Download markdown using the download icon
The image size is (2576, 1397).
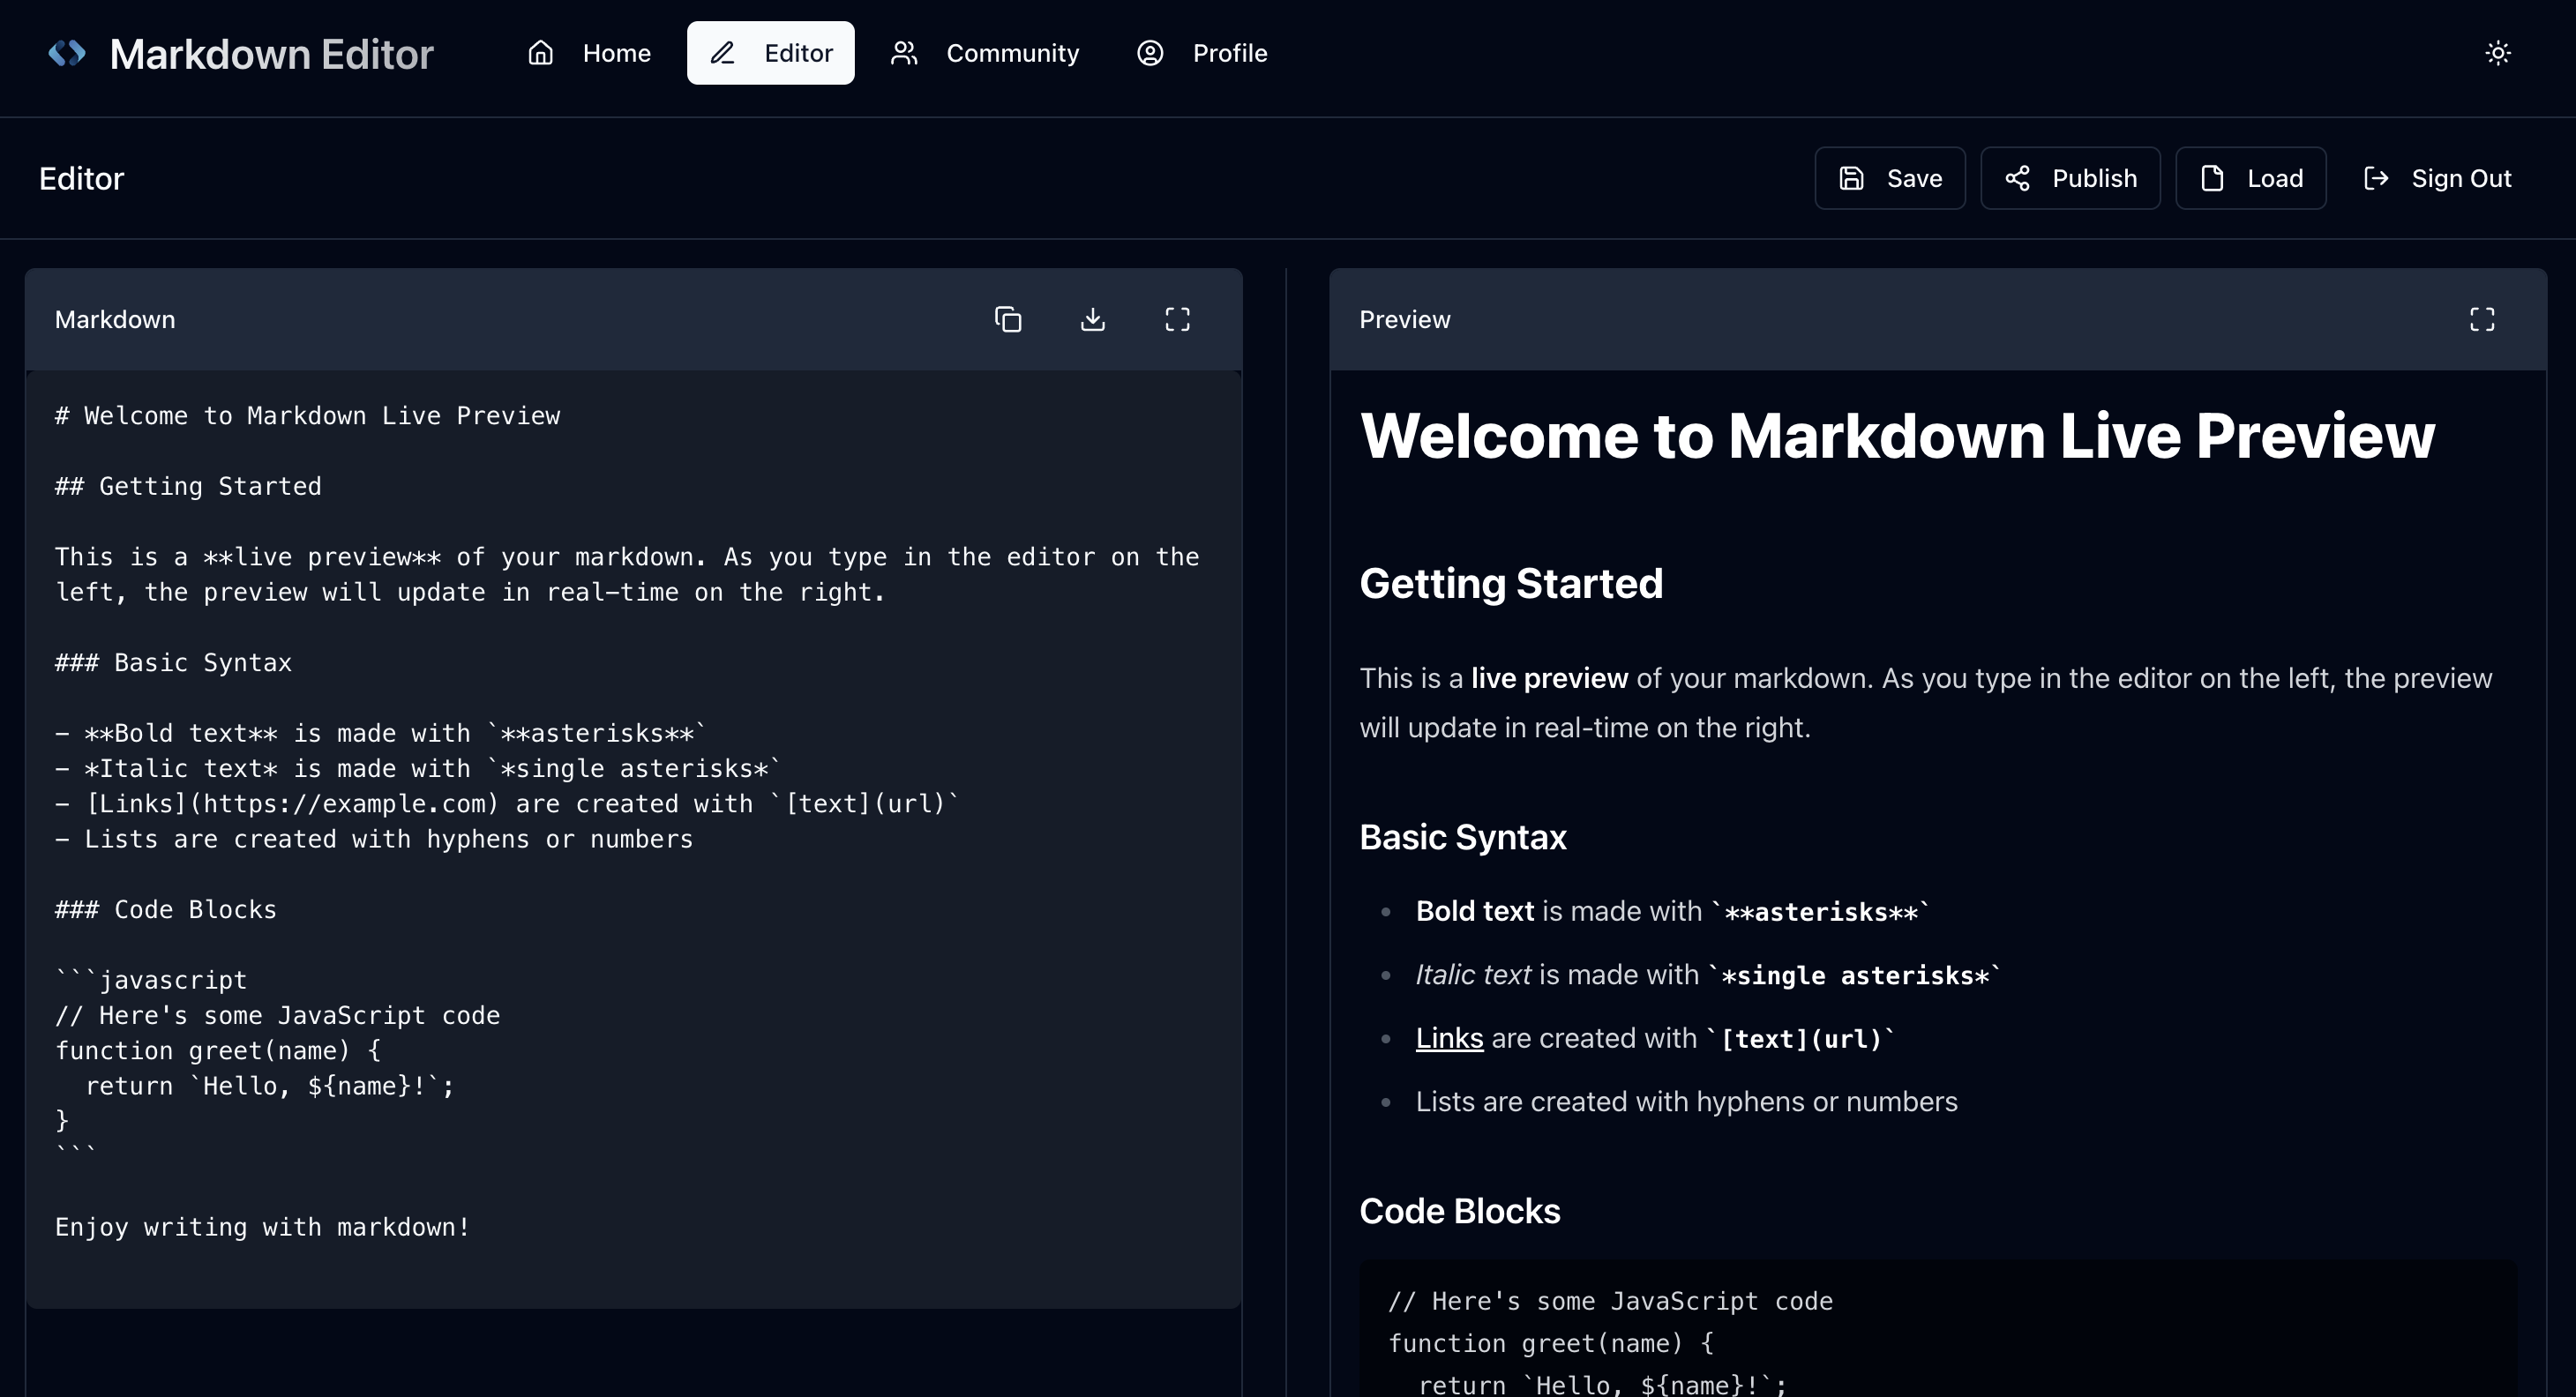(x=1093, y=319)
